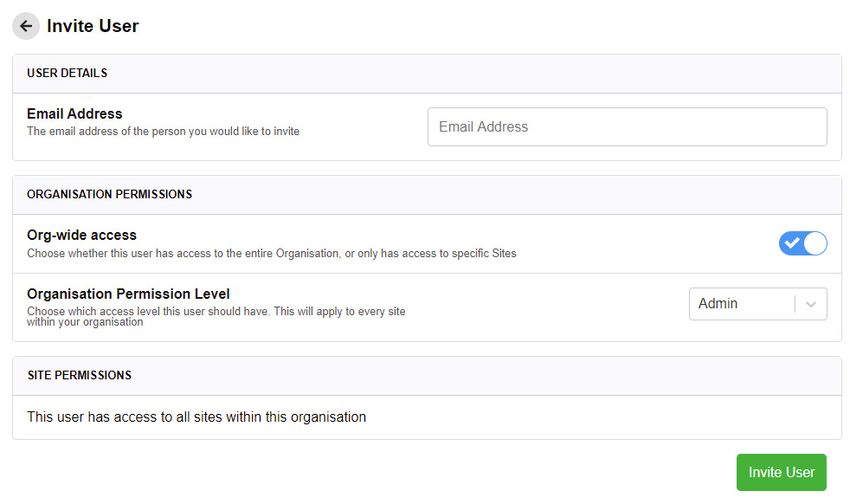
Task: Click the green Invite User button
Action: pos(781,473)
